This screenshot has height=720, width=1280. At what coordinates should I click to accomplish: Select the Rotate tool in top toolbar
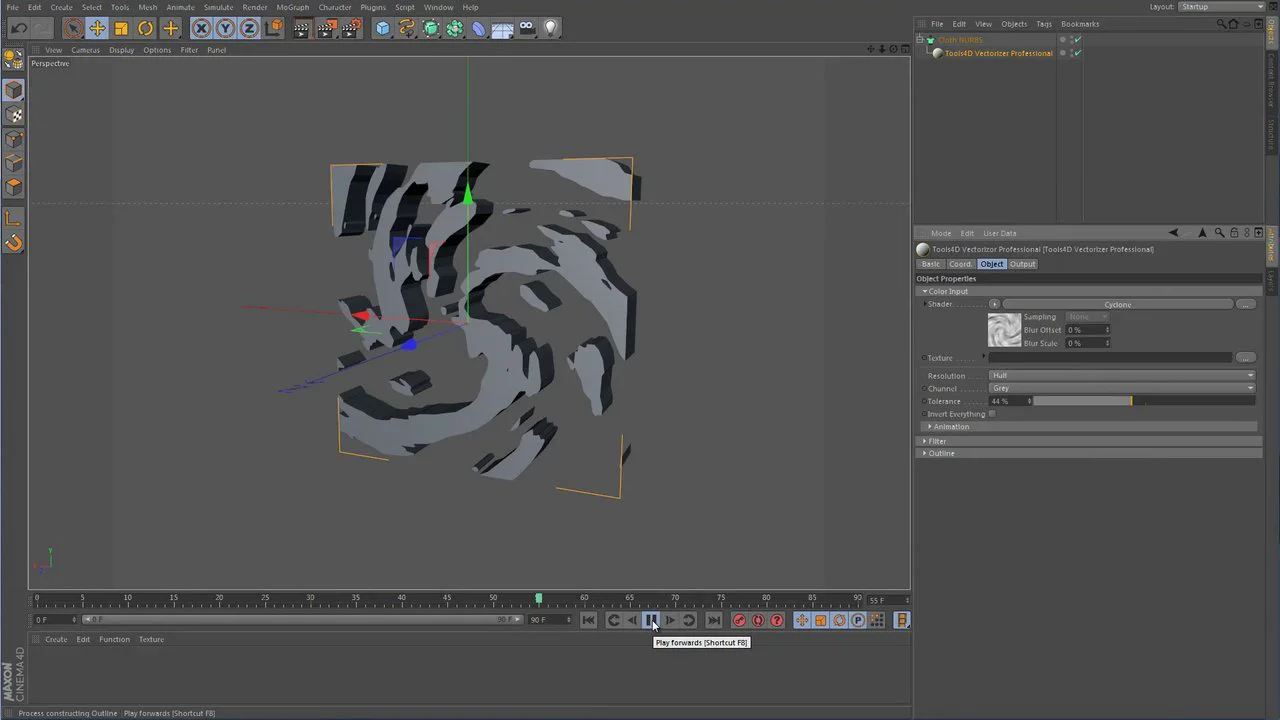tap(146, 29)
